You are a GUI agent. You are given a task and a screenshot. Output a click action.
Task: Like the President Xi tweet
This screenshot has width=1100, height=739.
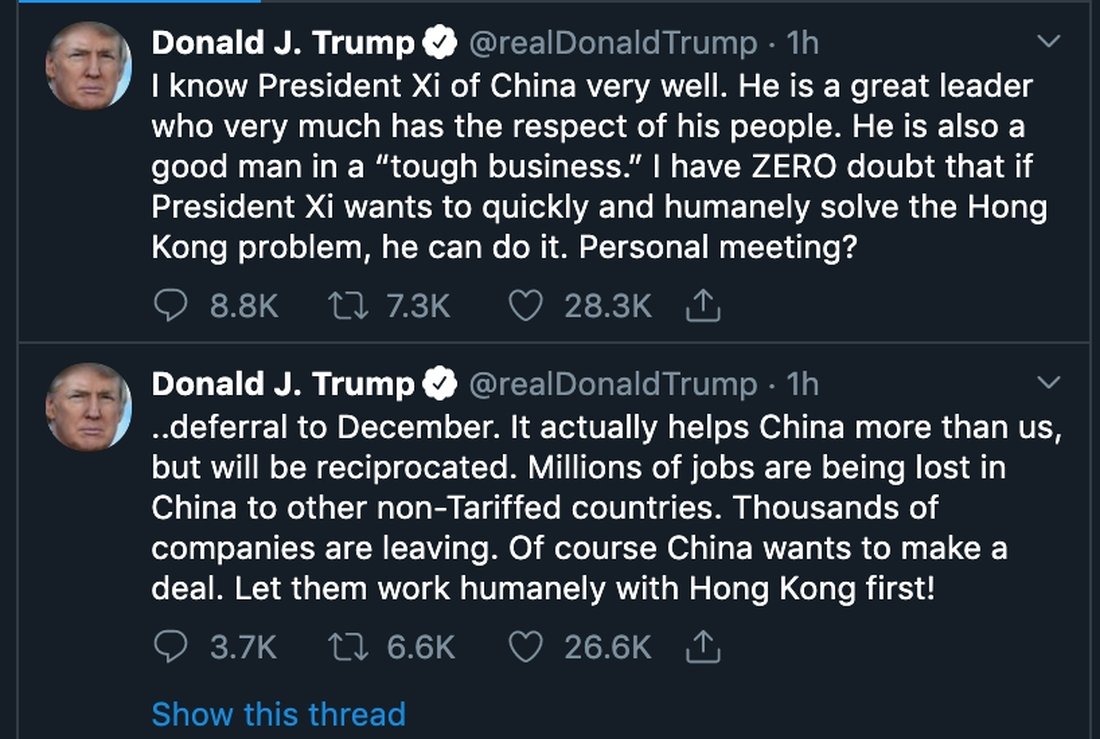(x=526, y=307)
